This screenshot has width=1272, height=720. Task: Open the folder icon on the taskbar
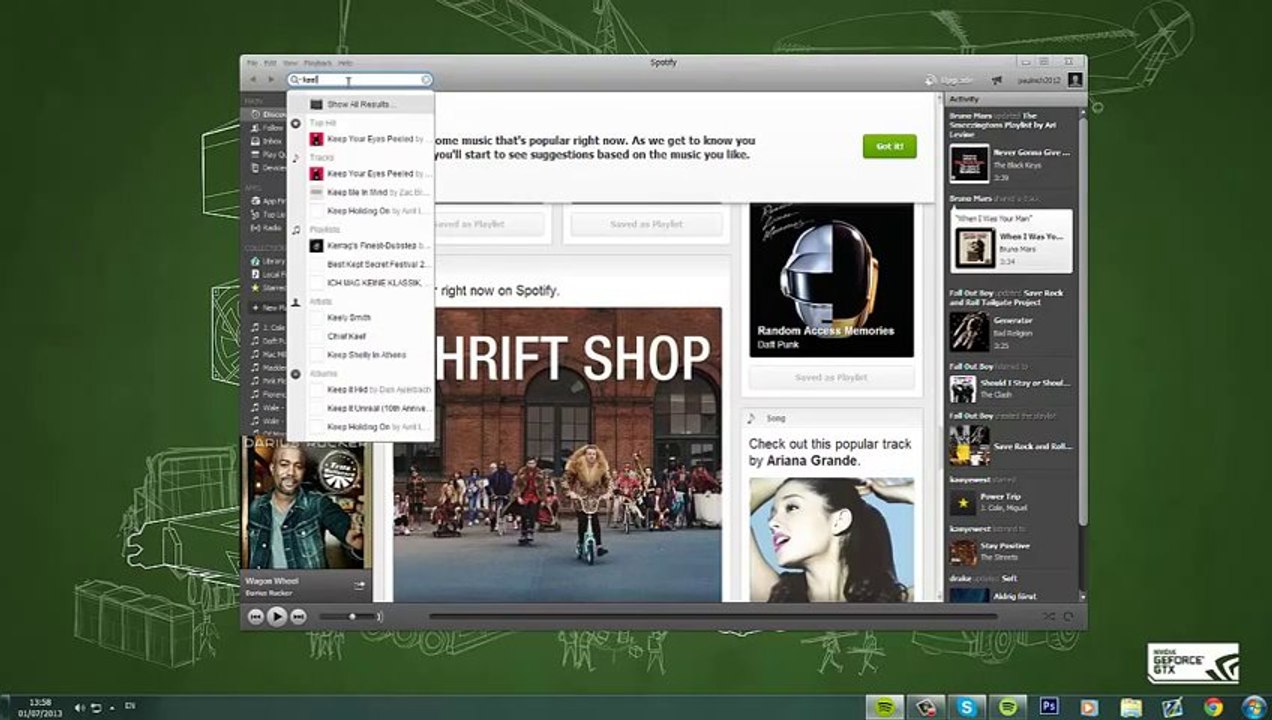click(1131, 707)
